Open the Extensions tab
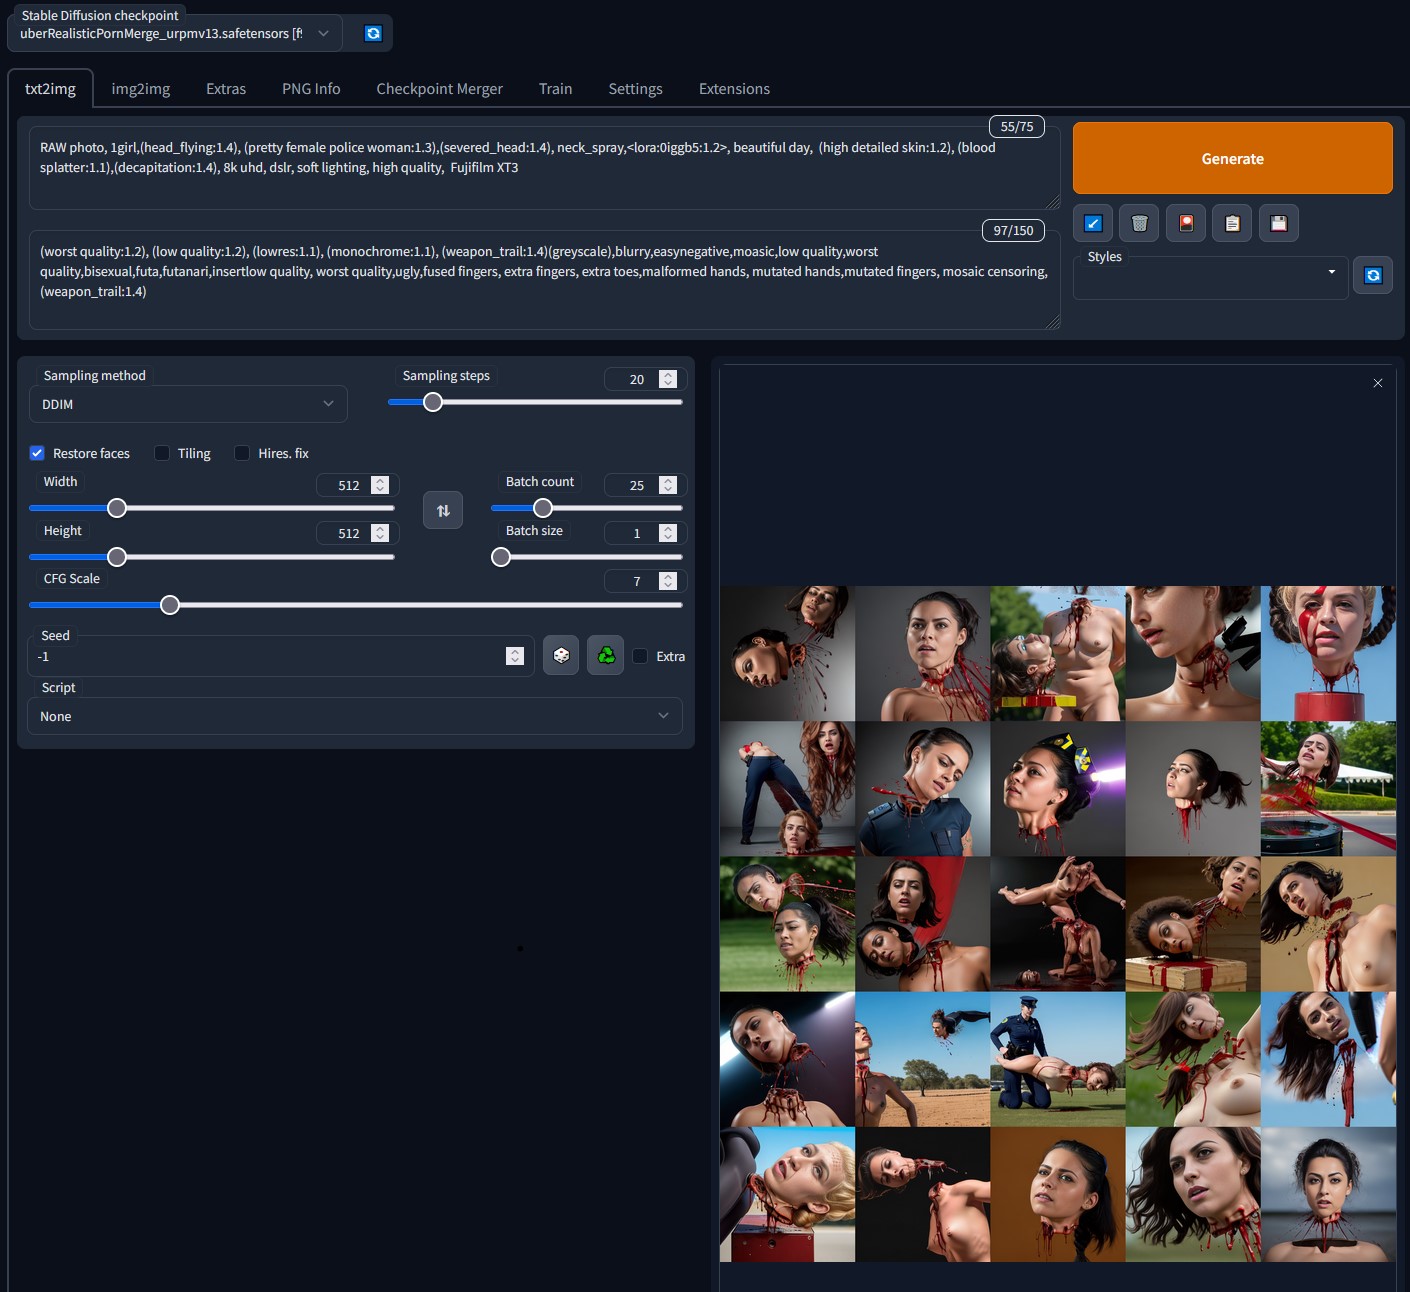The width and height of the screenshot is (1410, 1292). tap(734, 88)
